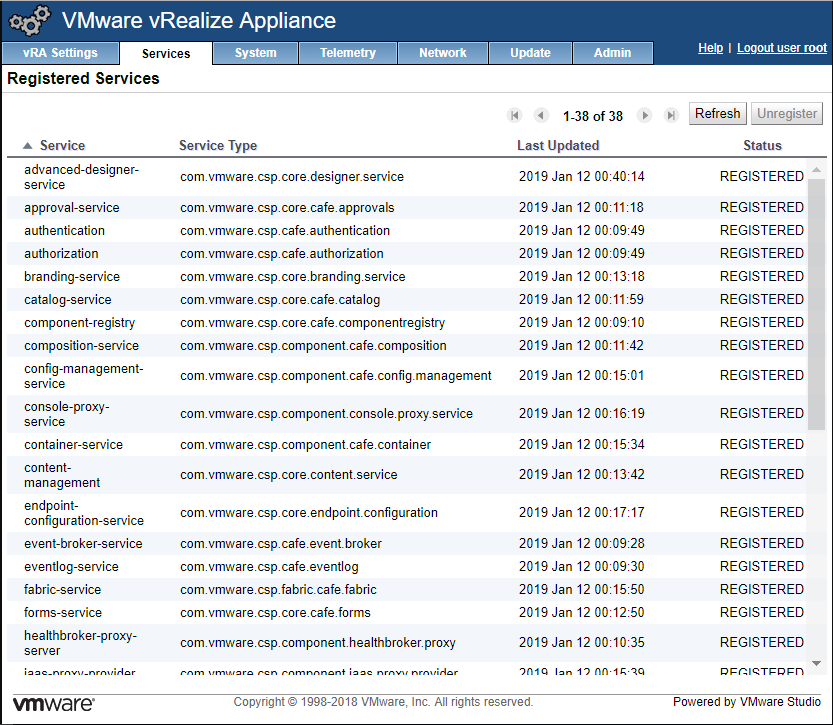
Task: Sort by the Service column header
Action: (62, 146)
